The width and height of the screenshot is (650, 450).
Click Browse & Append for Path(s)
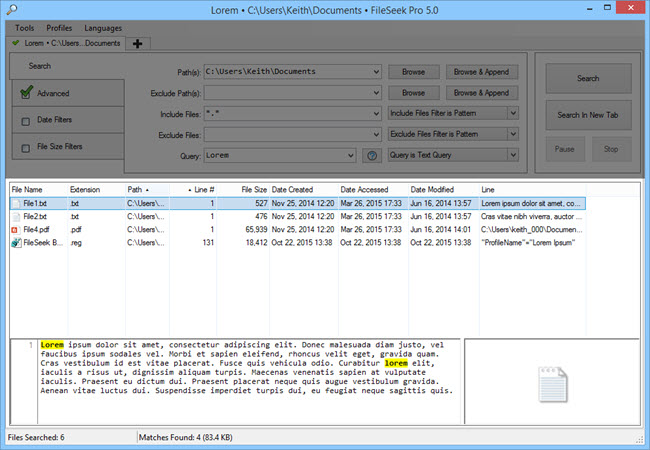click(481, 72)
